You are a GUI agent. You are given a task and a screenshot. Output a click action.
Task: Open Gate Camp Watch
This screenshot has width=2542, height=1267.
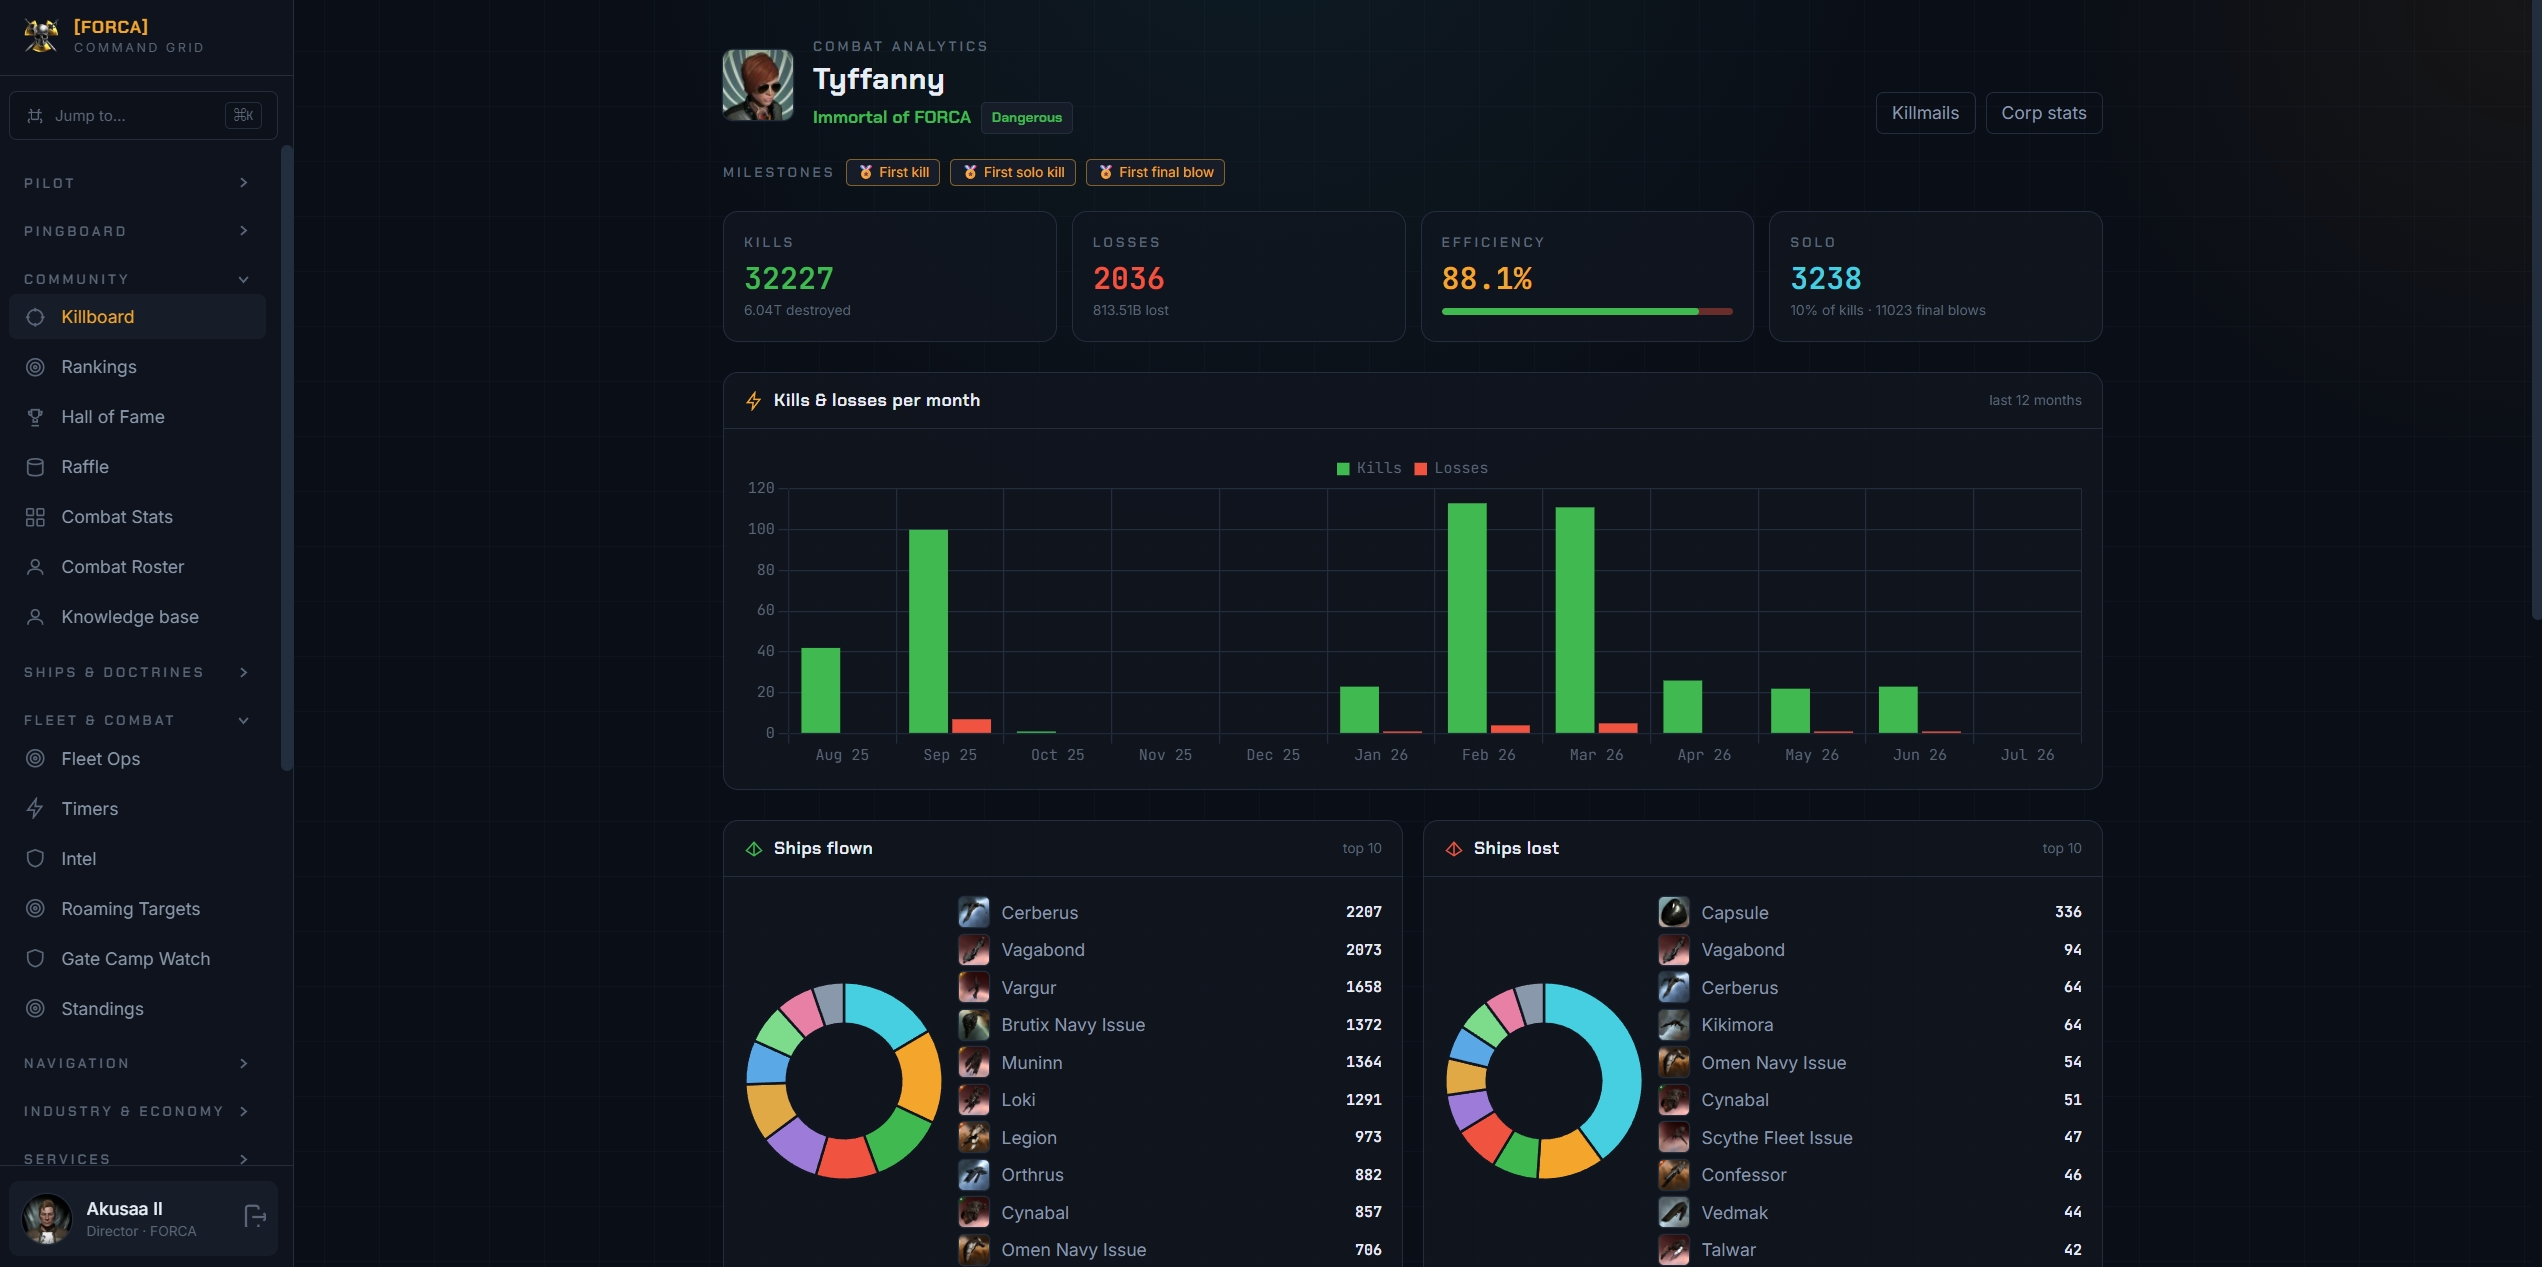[x=137, y=959]
